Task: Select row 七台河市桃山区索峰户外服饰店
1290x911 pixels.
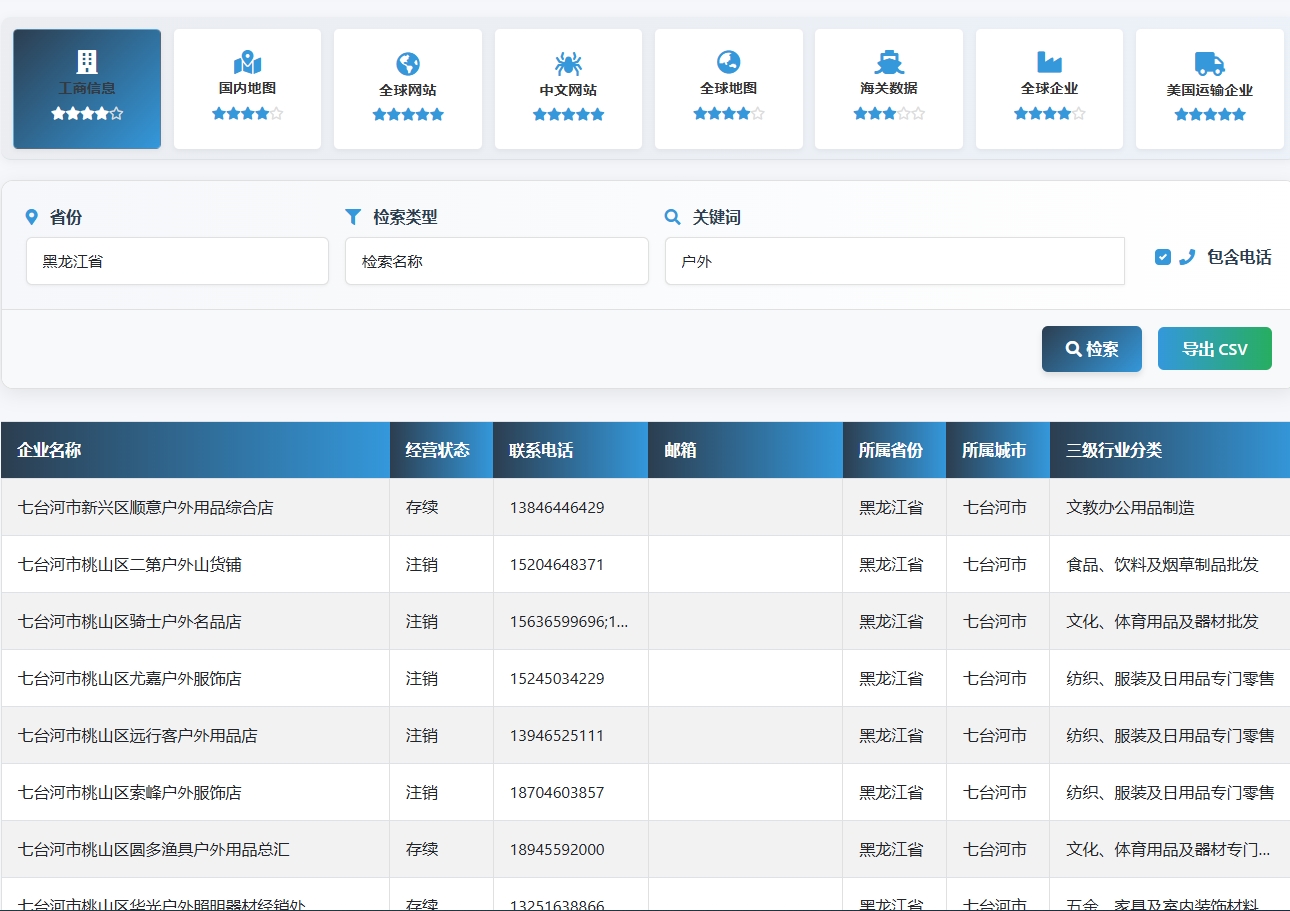Action: [645, 792]
